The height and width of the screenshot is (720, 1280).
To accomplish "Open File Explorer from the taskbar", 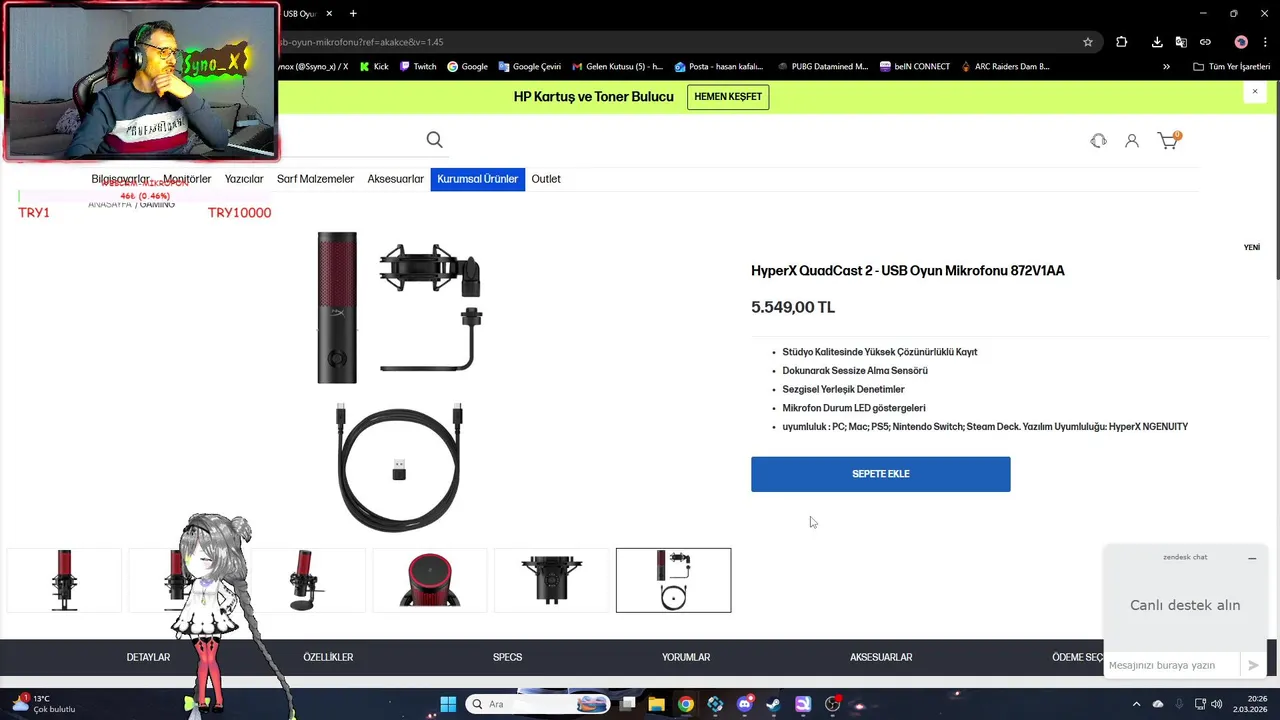I will tap(656, 704).
